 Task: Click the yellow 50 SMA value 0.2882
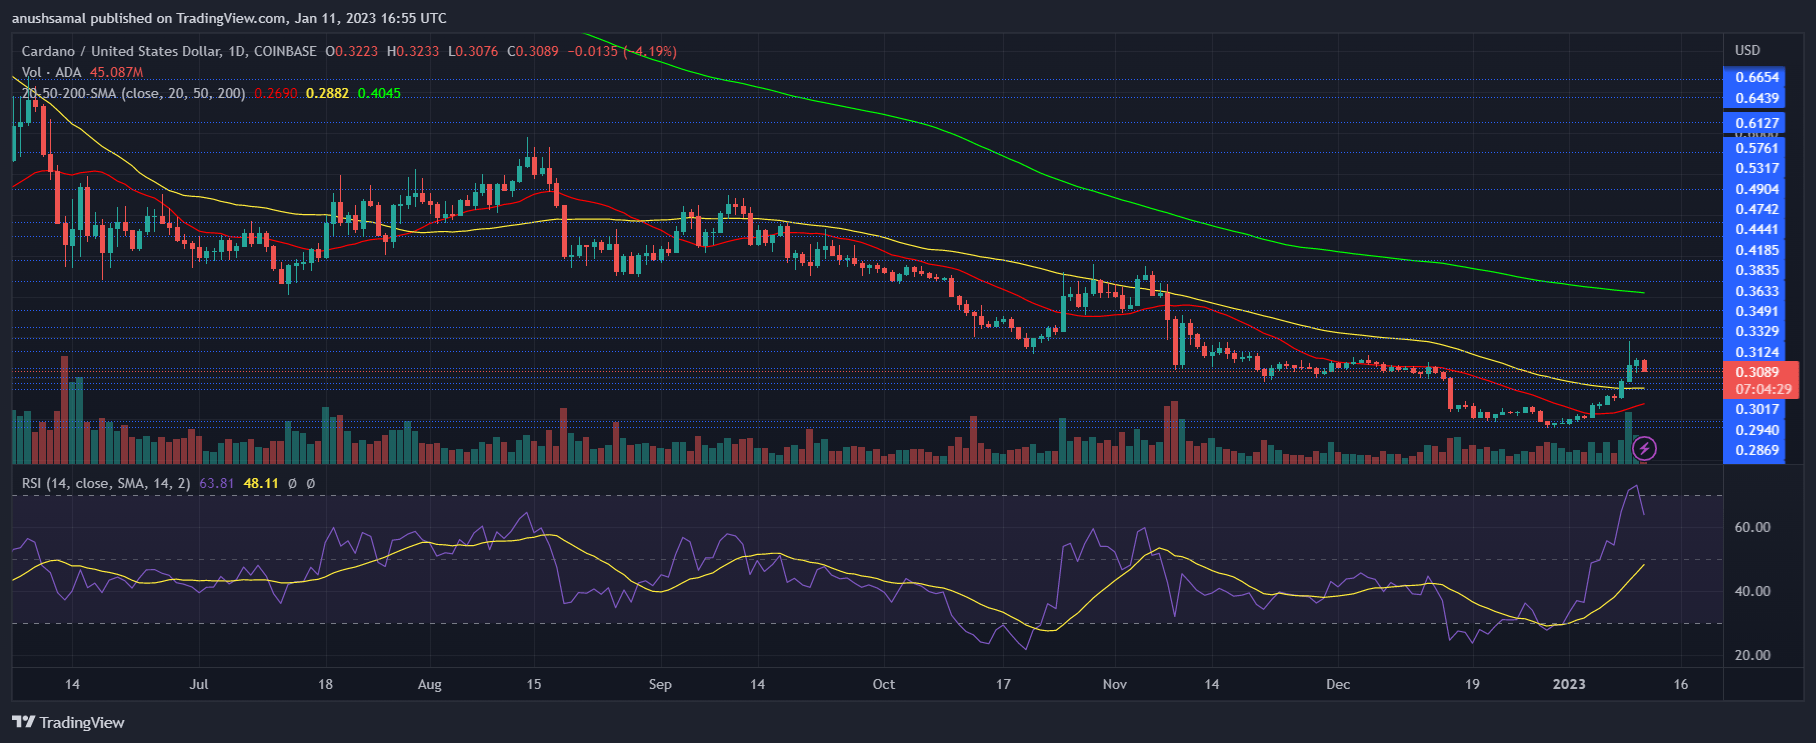[327, 93]
